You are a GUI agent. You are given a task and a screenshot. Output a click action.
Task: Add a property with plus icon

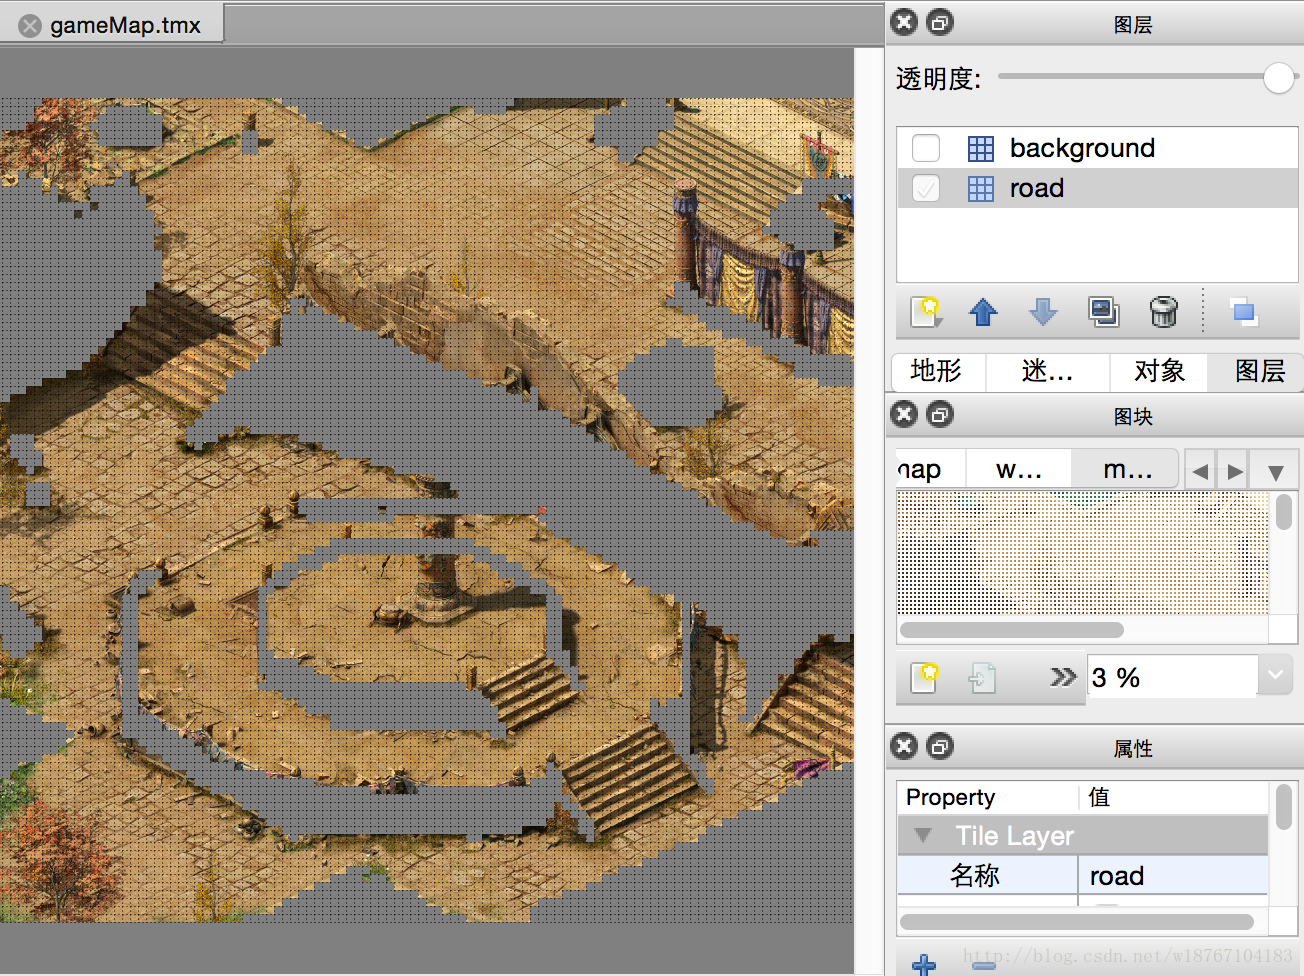[924, 964]
